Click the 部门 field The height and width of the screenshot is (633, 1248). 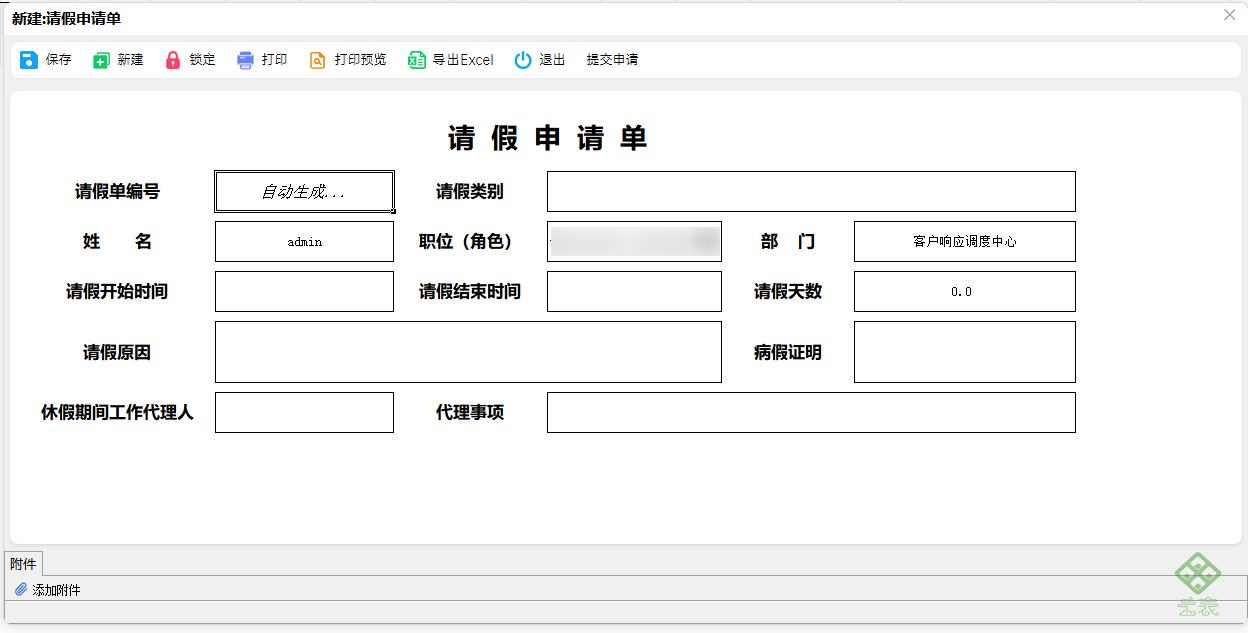tap(965, 241)
